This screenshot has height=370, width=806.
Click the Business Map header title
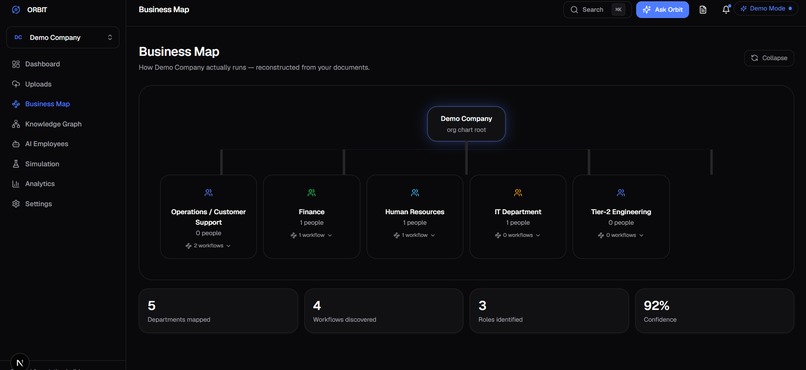click(x=164, y=9)
